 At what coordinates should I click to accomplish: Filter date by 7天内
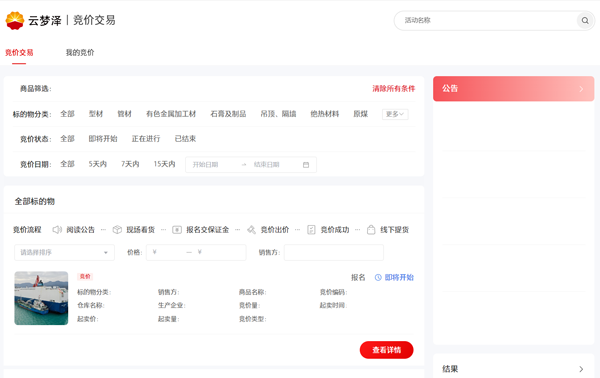[130, 164]
